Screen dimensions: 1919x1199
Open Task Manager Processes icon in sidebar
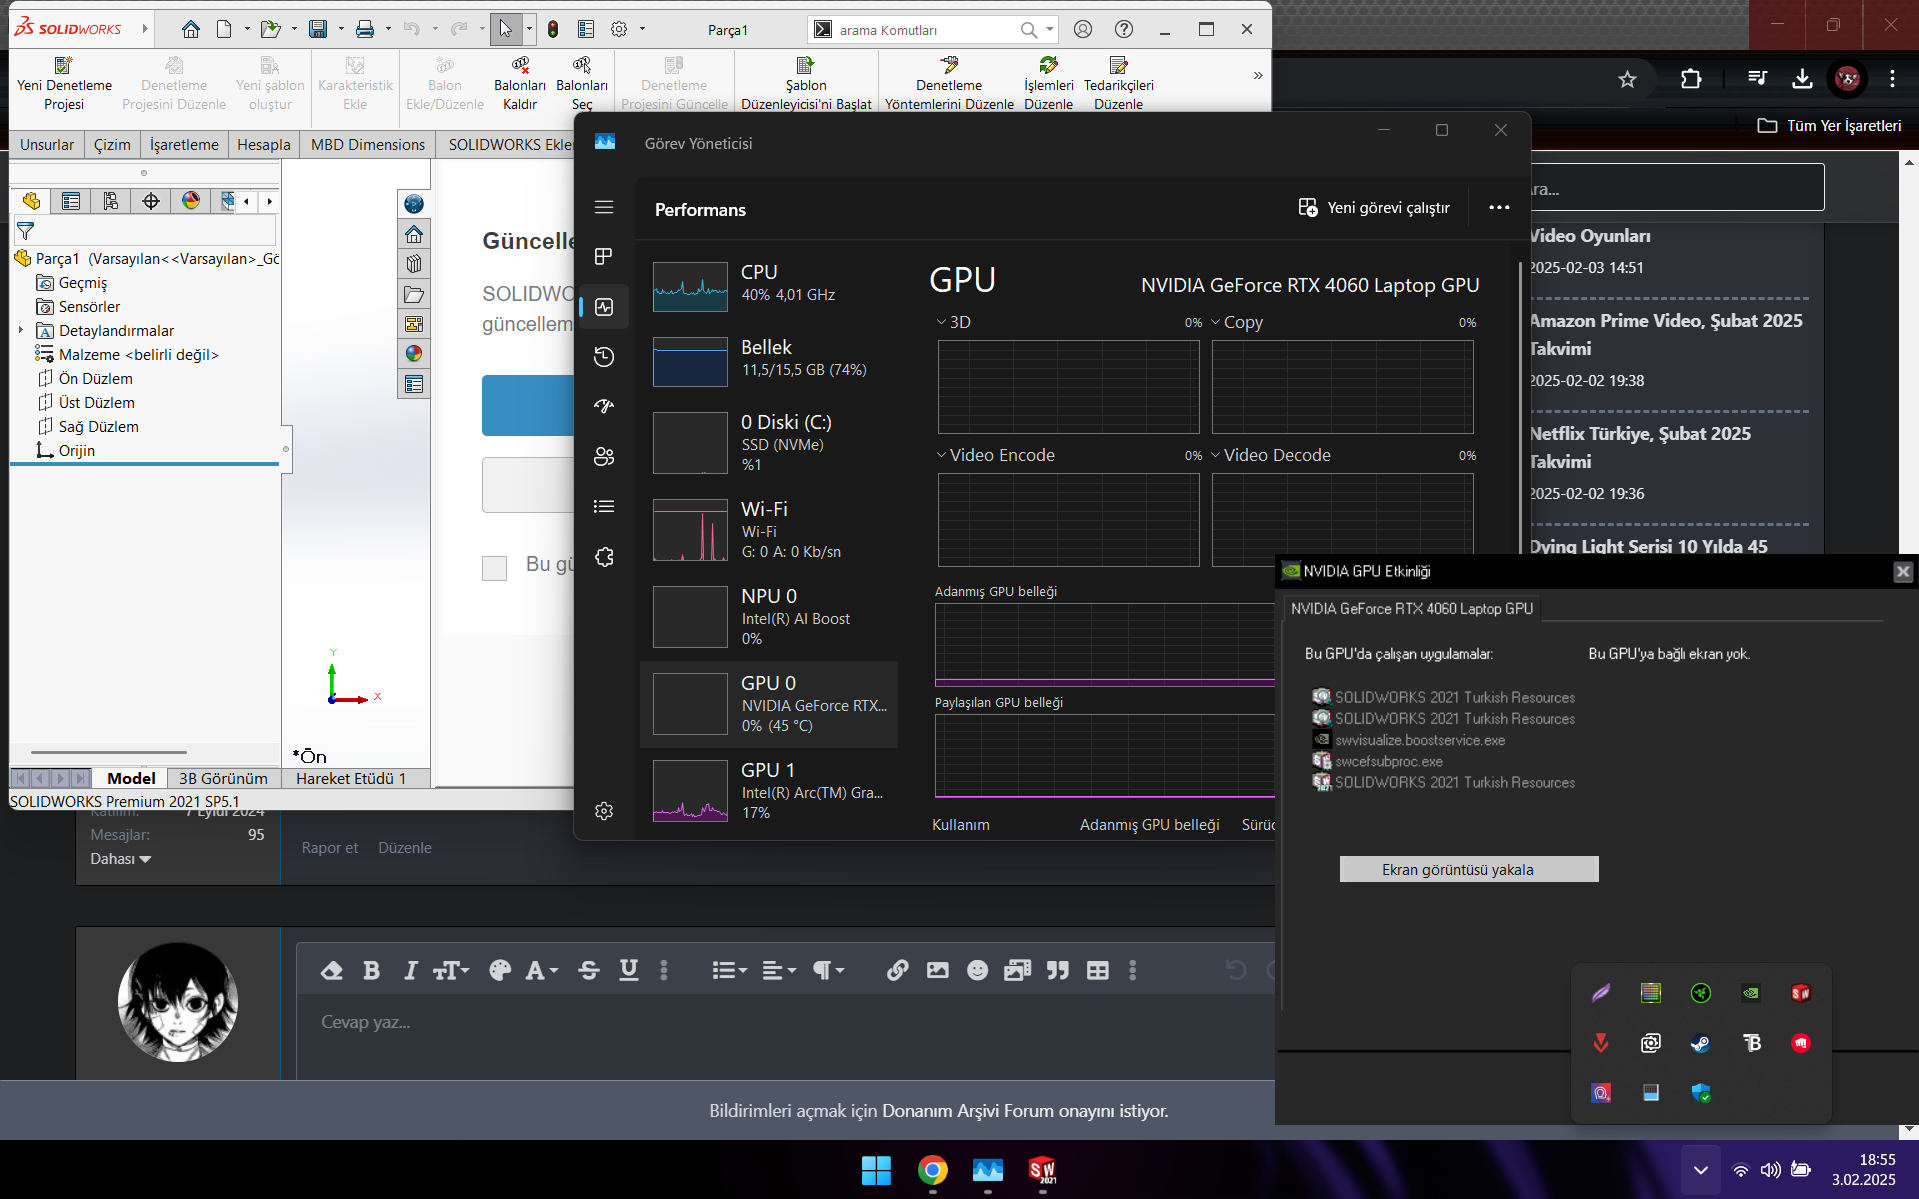604,257
